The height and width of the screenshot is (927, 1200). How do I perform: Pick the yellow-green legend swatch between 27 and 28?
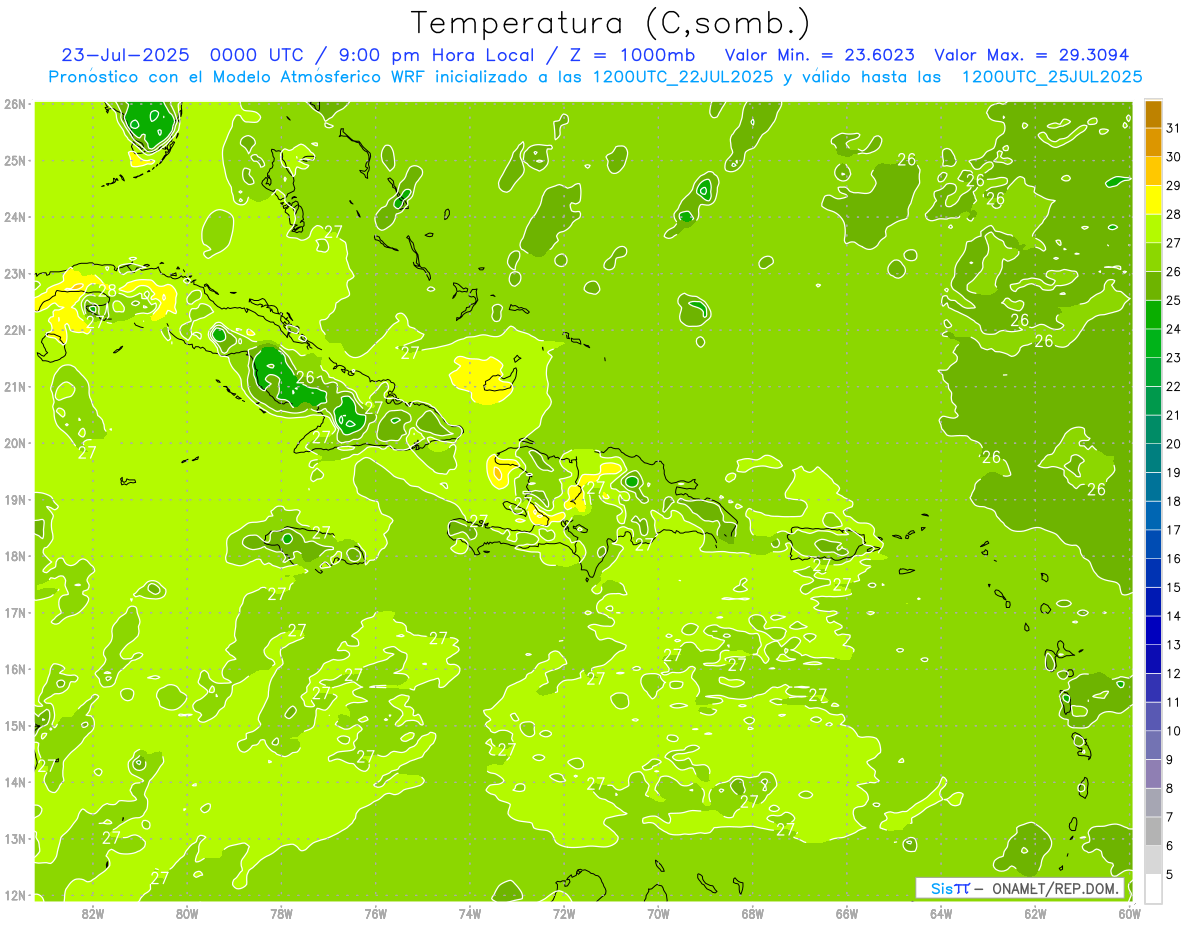coord(1153,229)
